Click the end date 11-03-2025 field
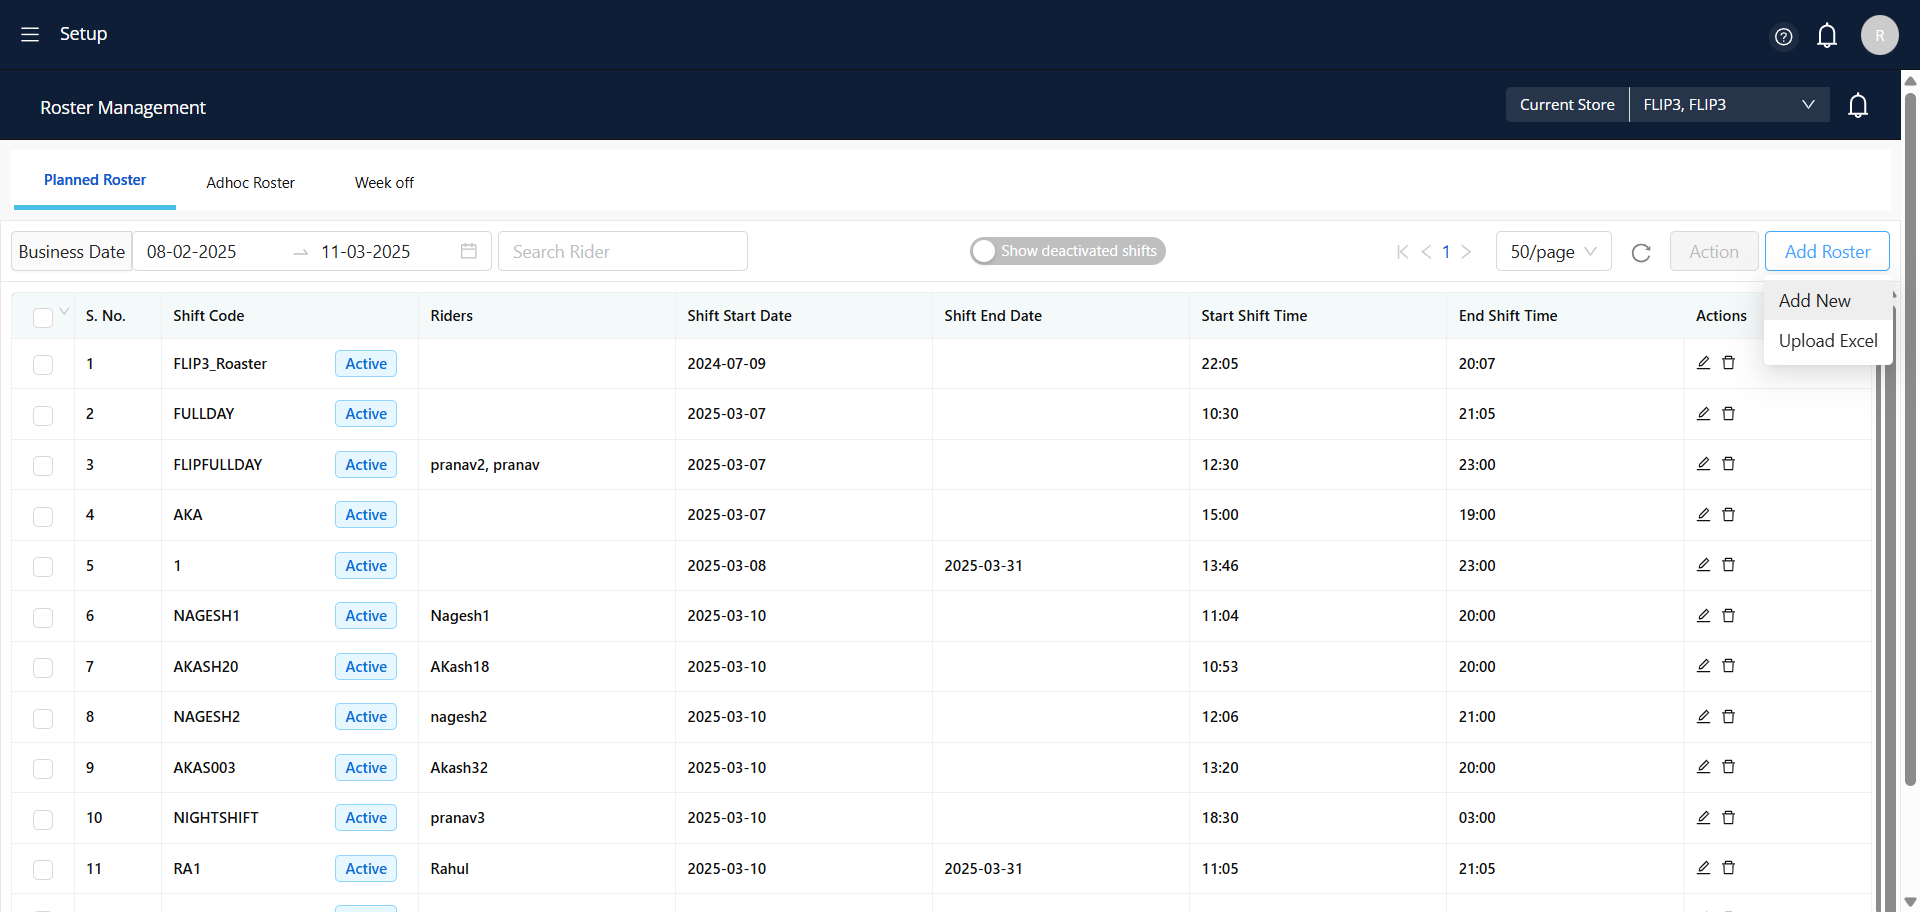Image resolution: width=1920 pixels, height=912 pixels. click(366, 252)
